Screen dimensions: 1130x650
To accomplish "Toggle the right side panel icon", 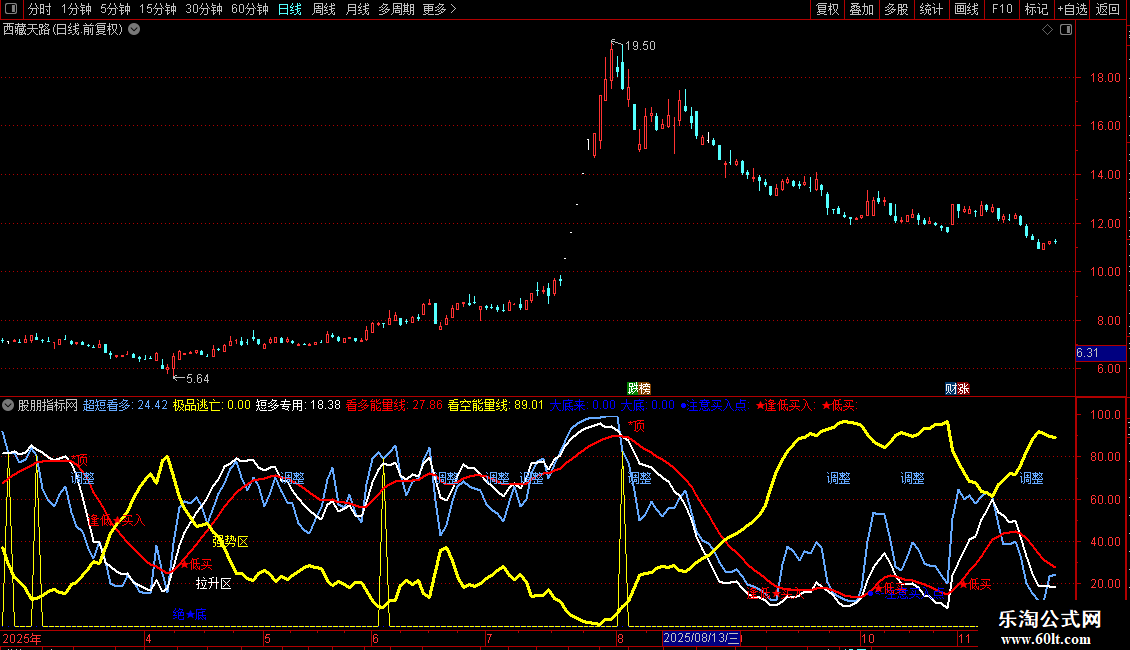I will (x=1066, y=30).
